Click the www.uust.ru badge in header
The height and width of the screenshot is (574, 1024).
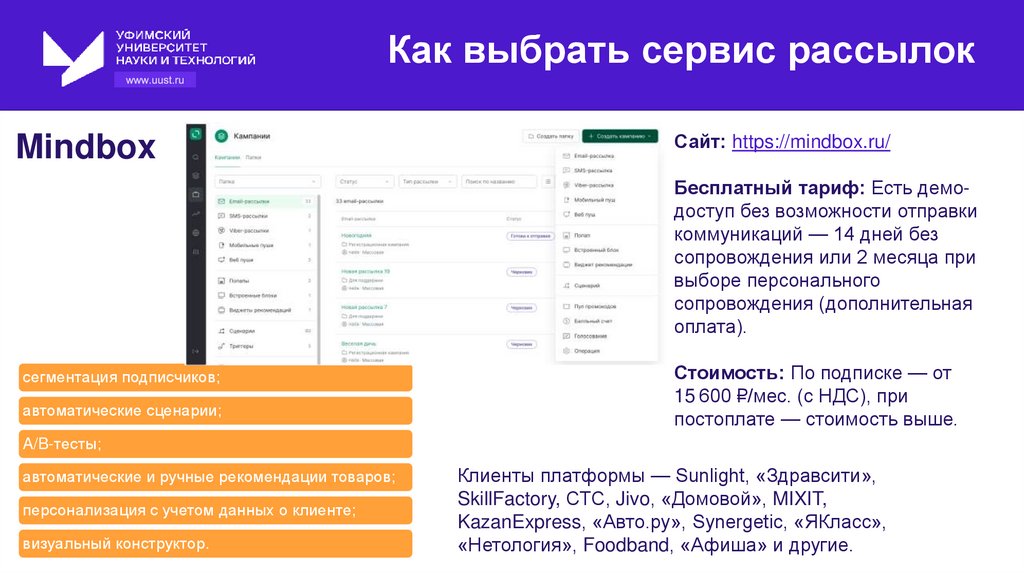tap(155, 80)
